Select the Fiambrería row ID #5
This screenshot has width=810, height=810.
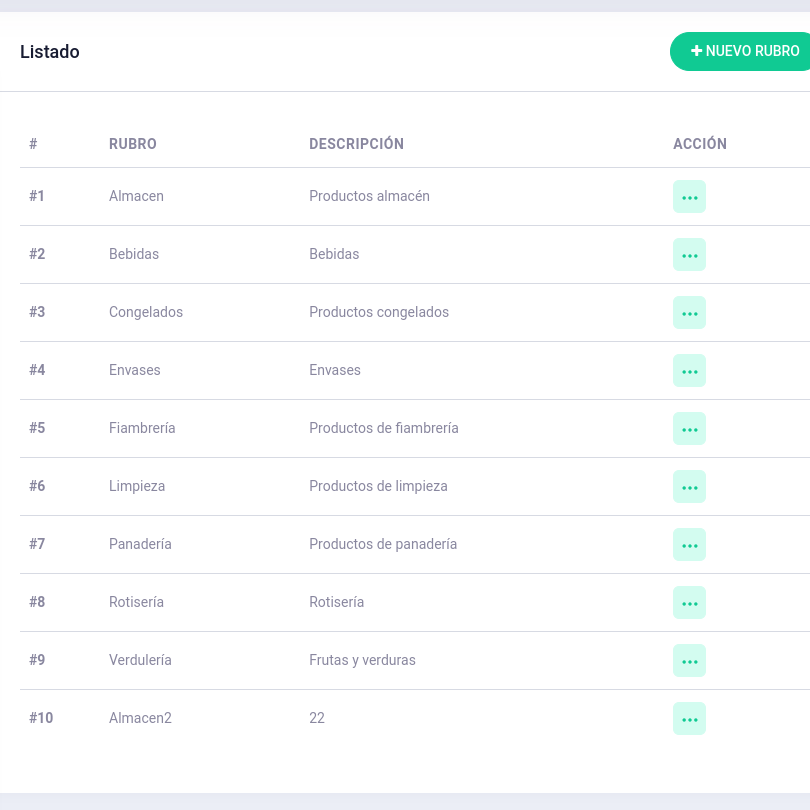(37, 428)
